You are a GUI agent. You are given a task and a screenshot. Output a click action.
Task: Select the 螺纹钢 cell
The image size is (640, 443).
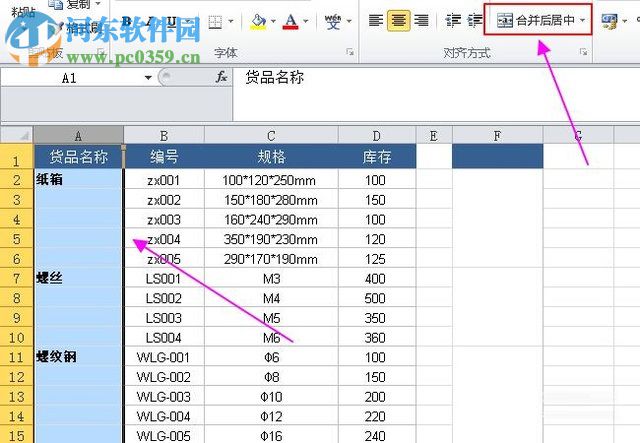(x=78, y=357)
